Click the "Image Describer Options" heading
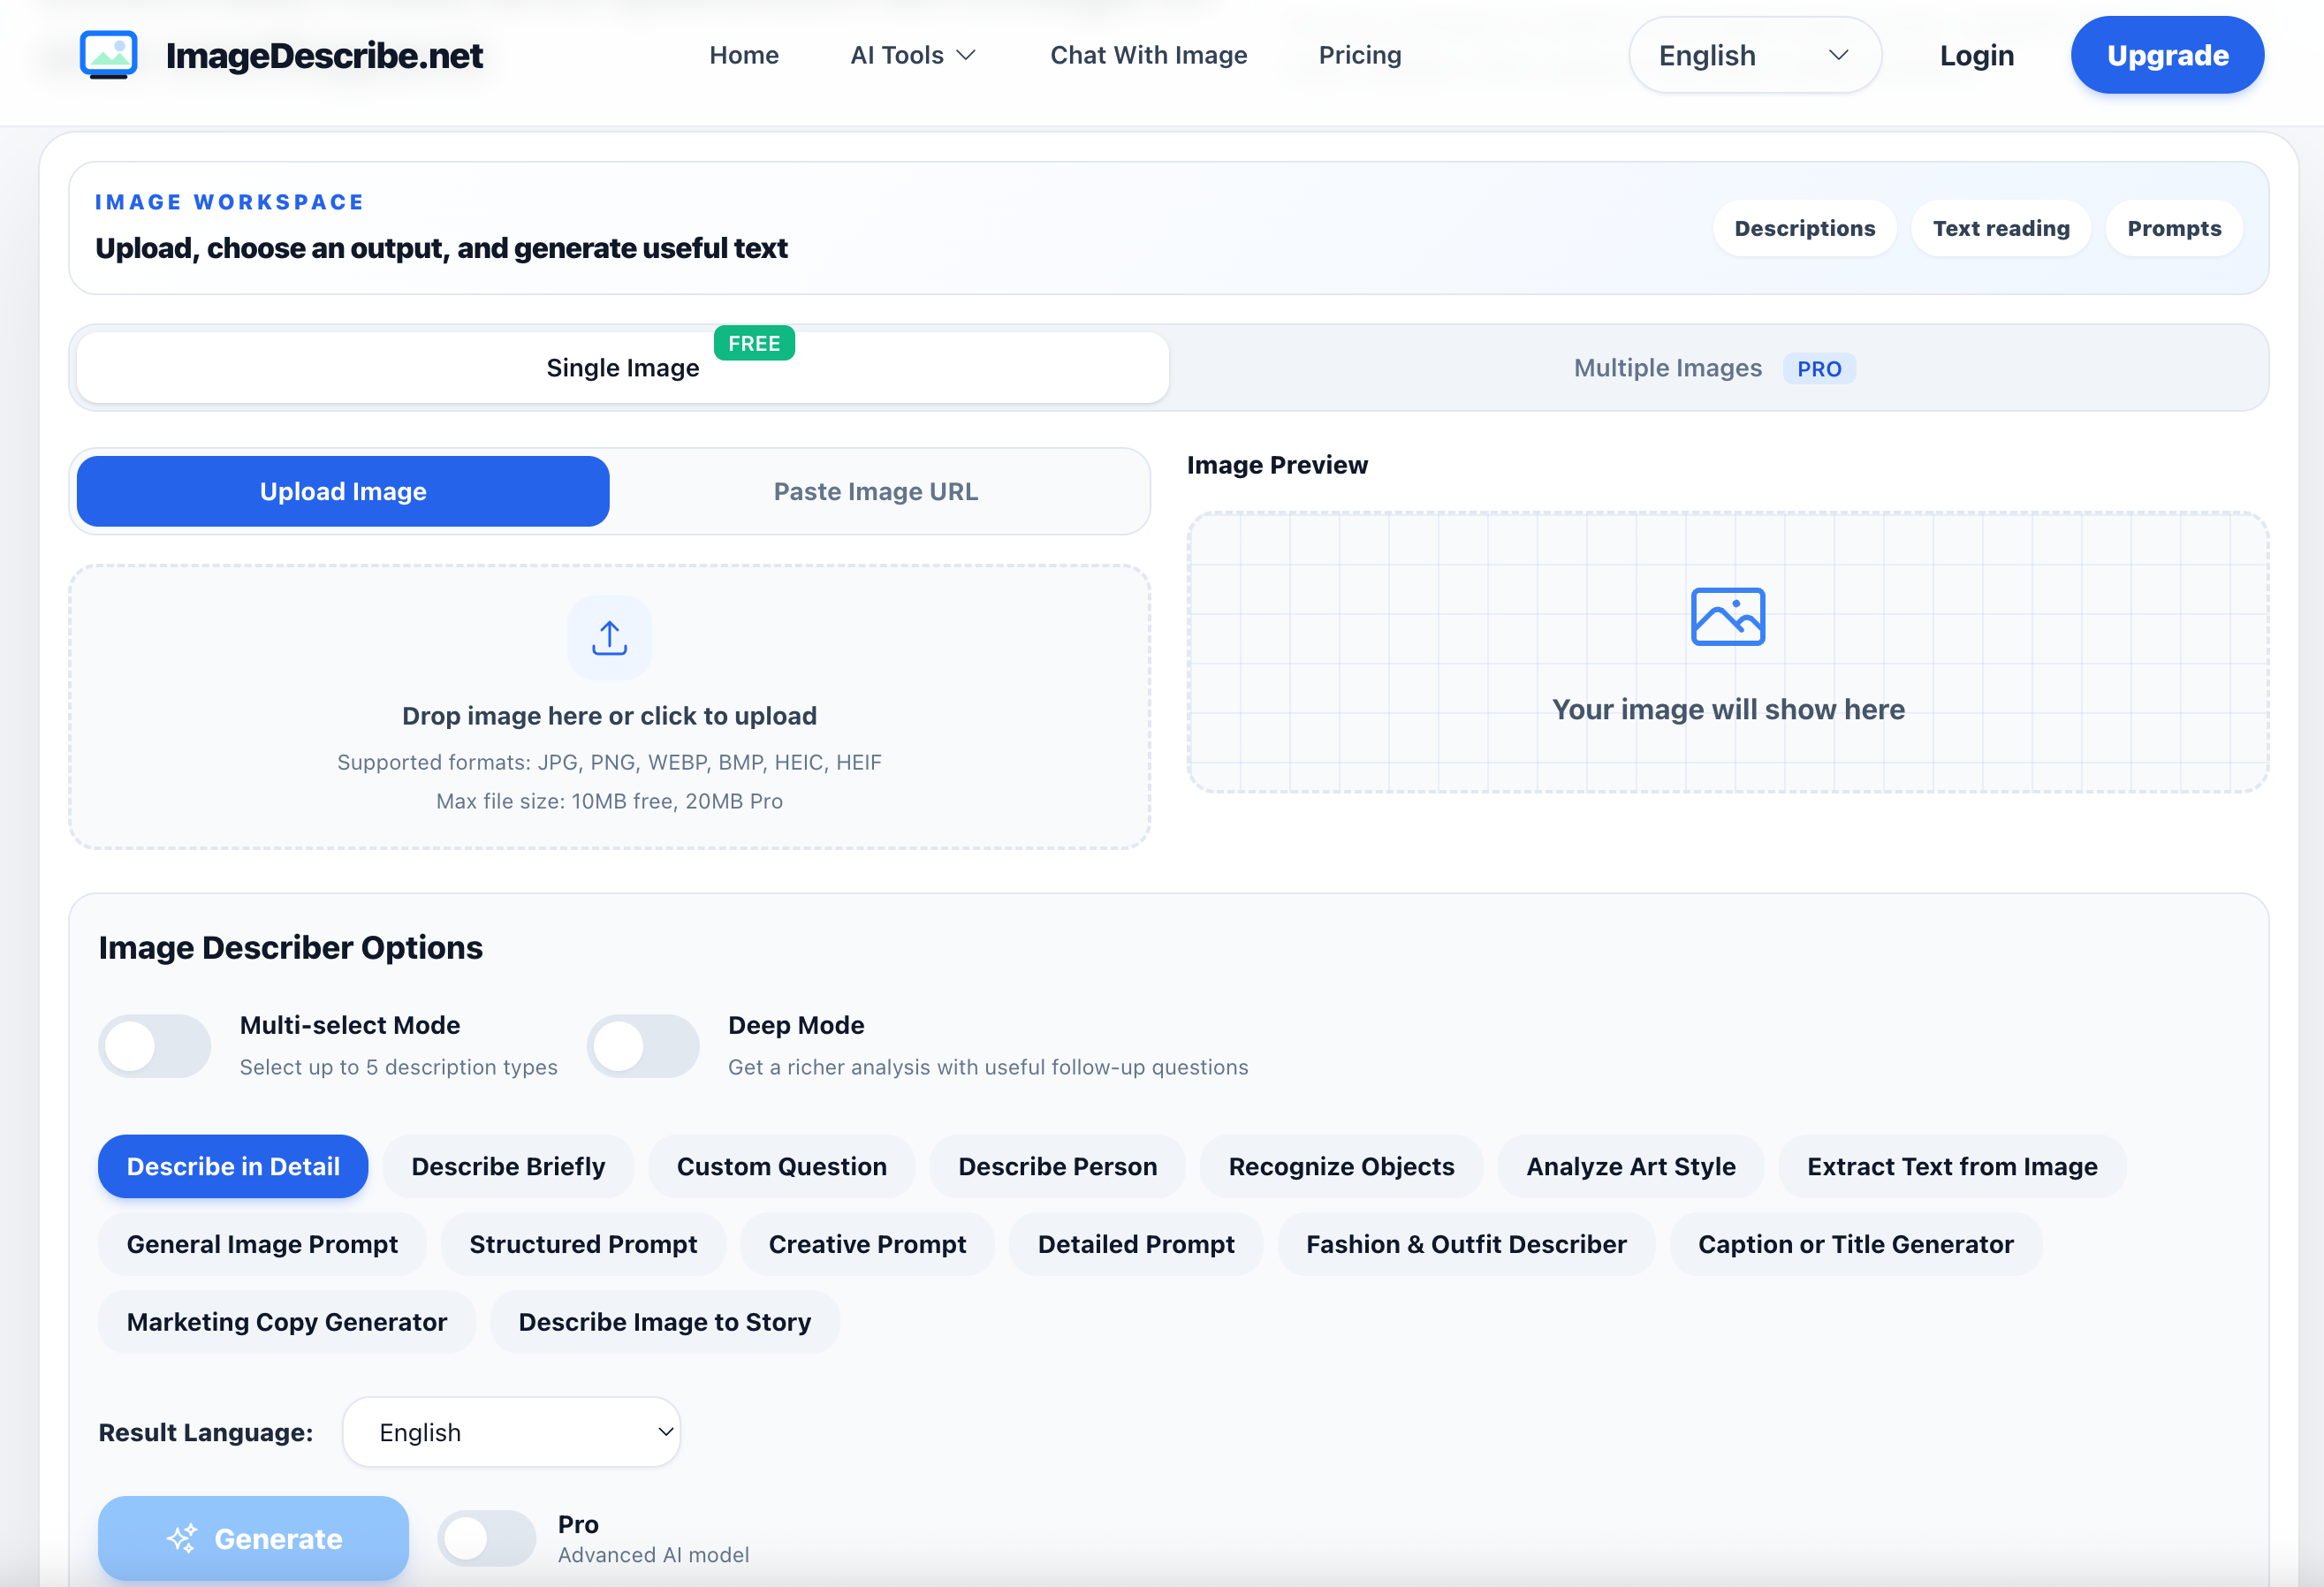Screen dimensions: 2324x1587 [x=290, y=947]
